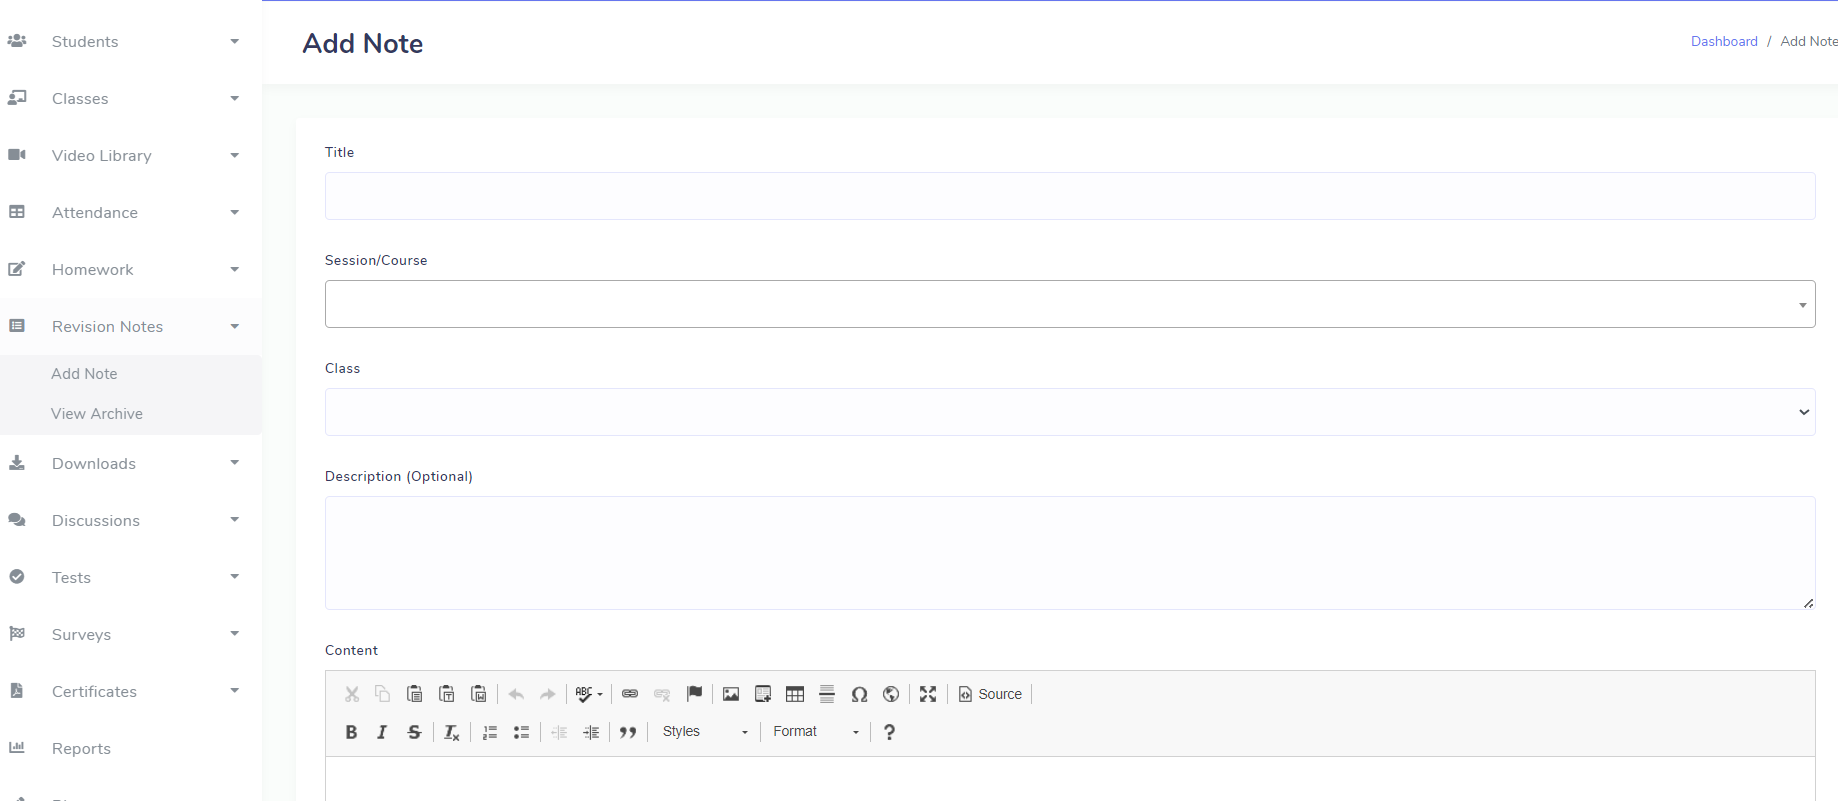Open the Format dropdown

click(815, 732)
